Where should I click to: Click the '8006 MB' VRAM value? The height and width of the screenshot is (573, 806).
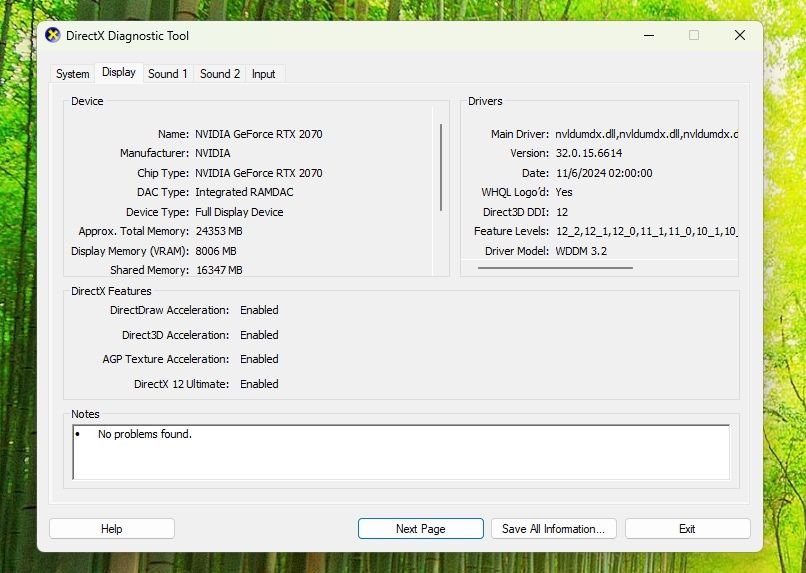[216, 251]
